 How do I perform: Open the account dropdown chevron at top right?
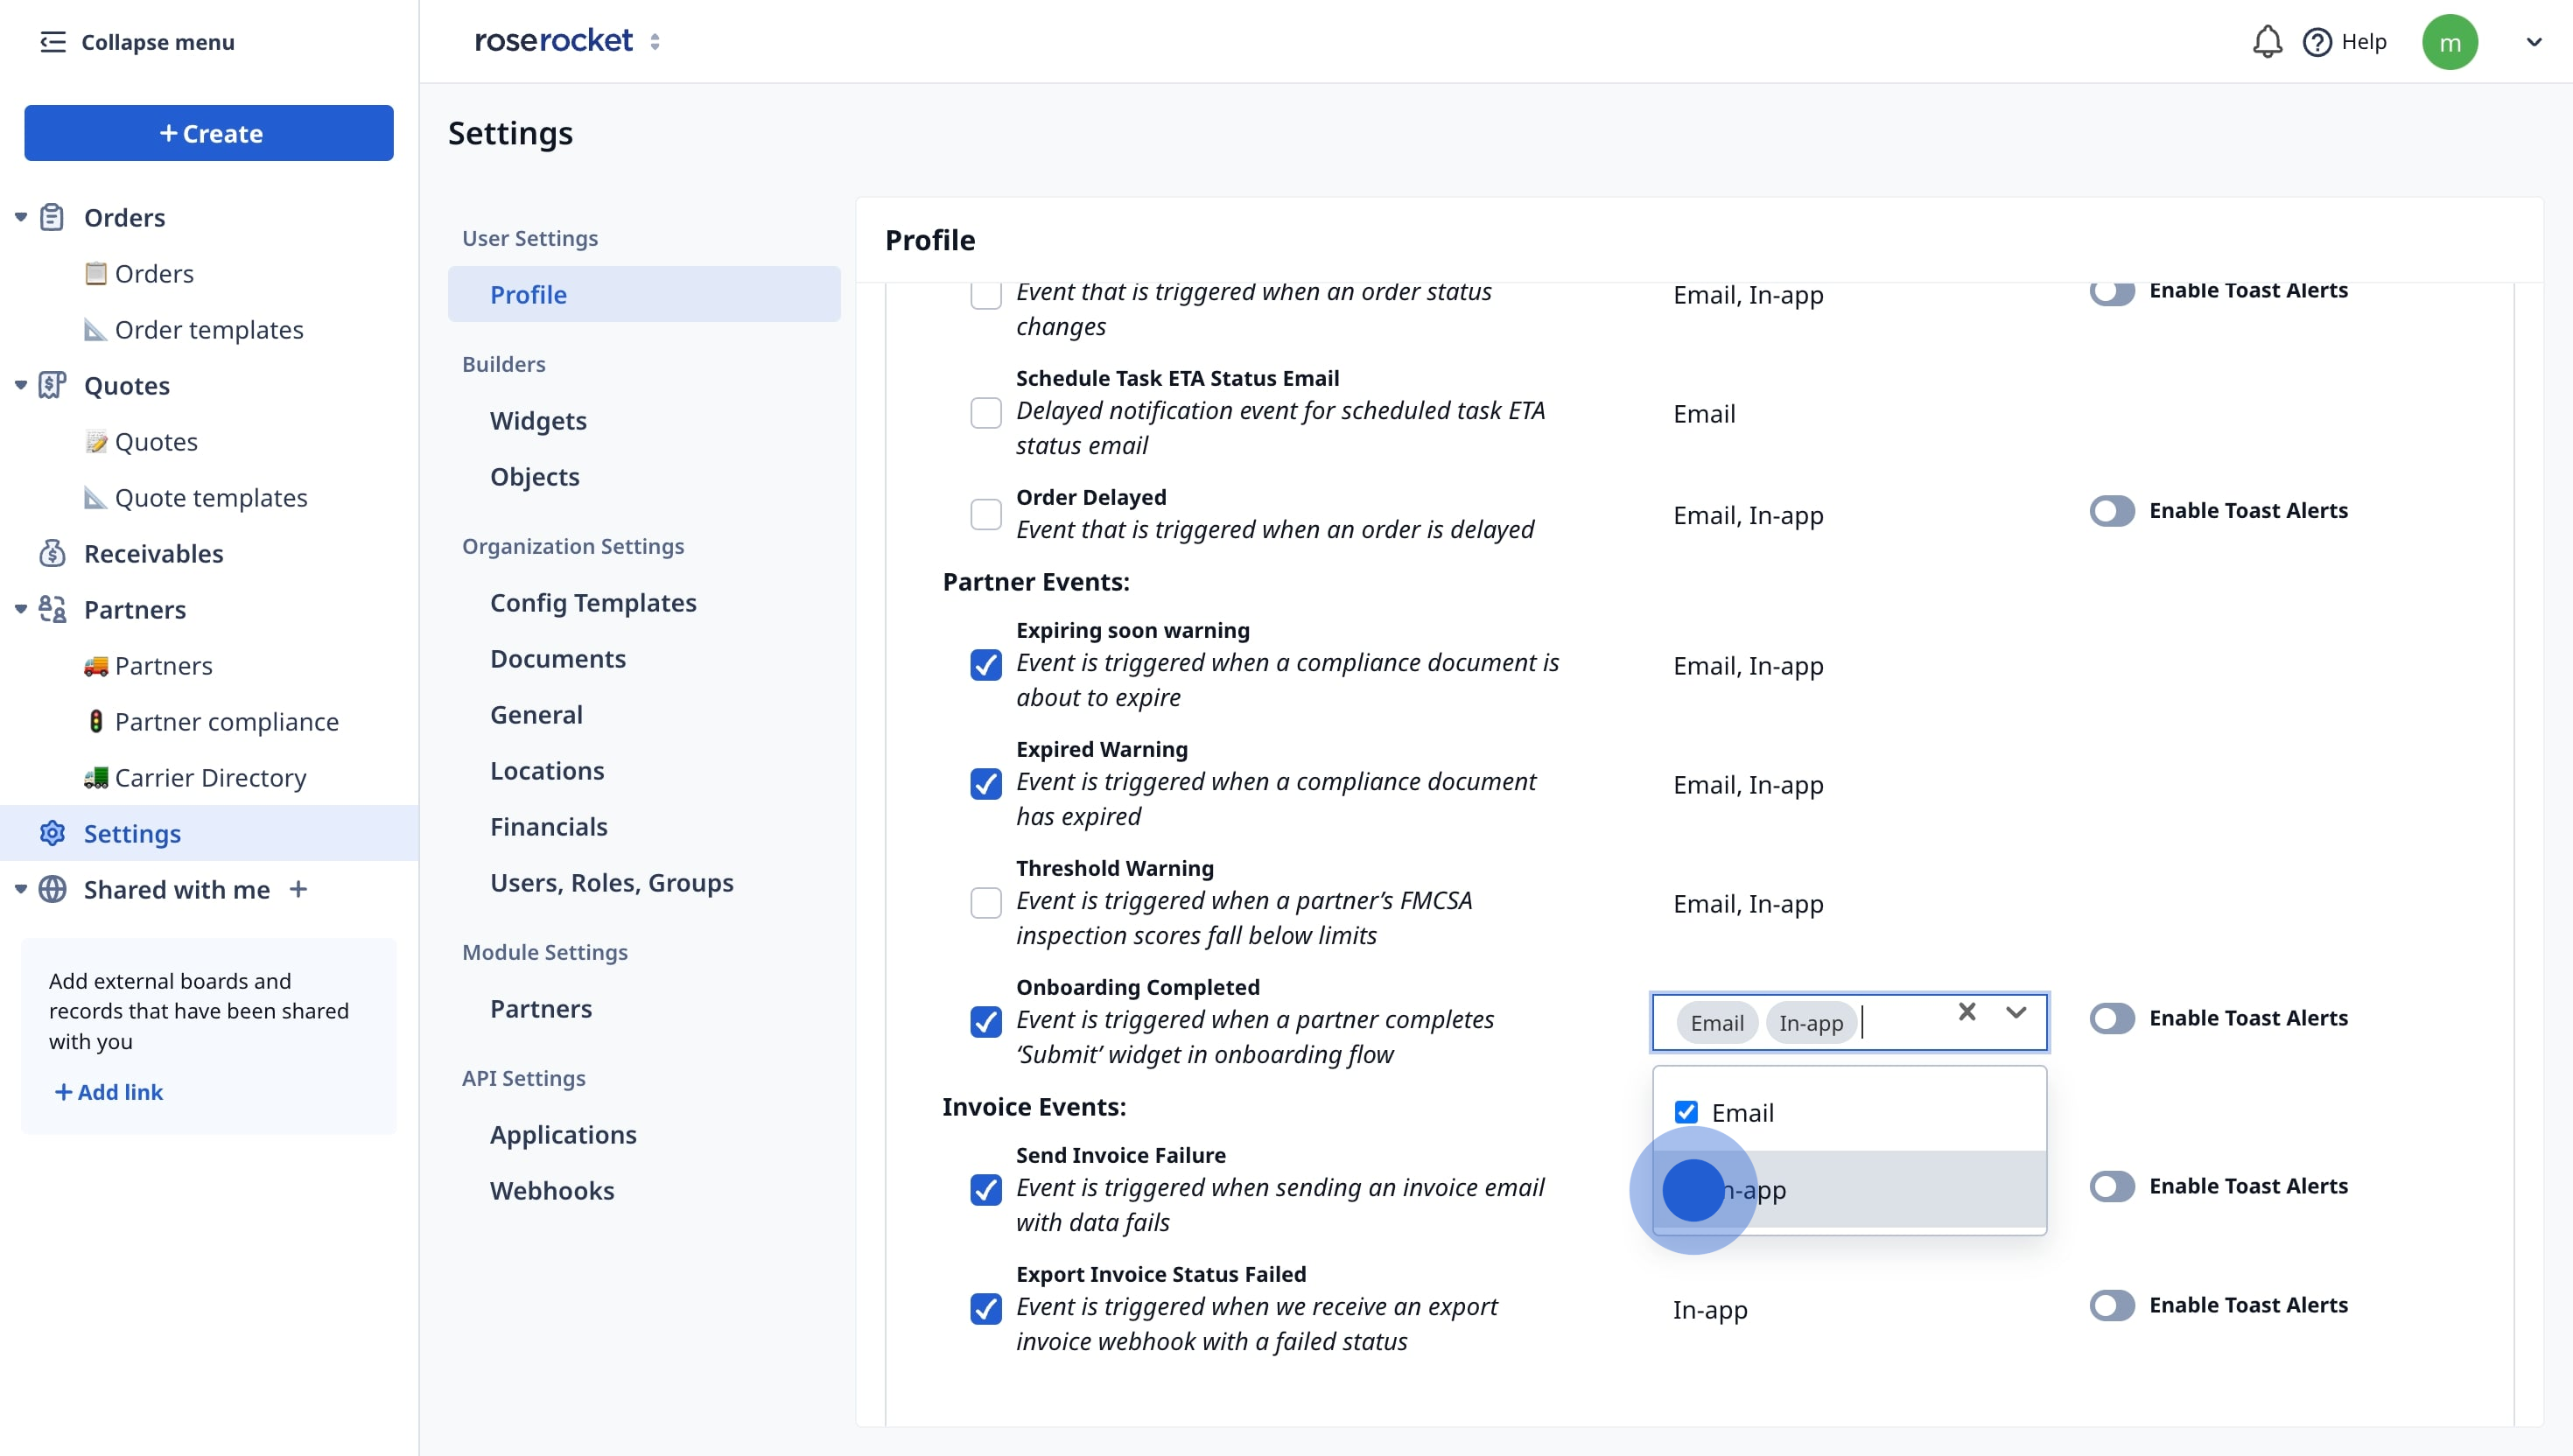[x=2533, y=42]
